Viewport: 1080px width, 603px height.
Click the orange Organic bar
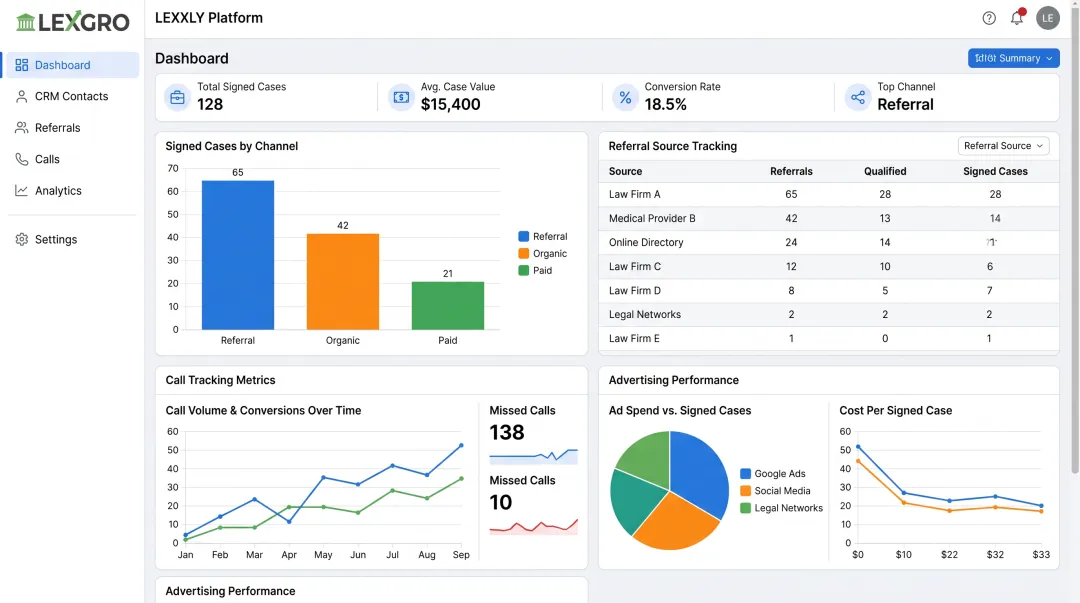point(342,281)
